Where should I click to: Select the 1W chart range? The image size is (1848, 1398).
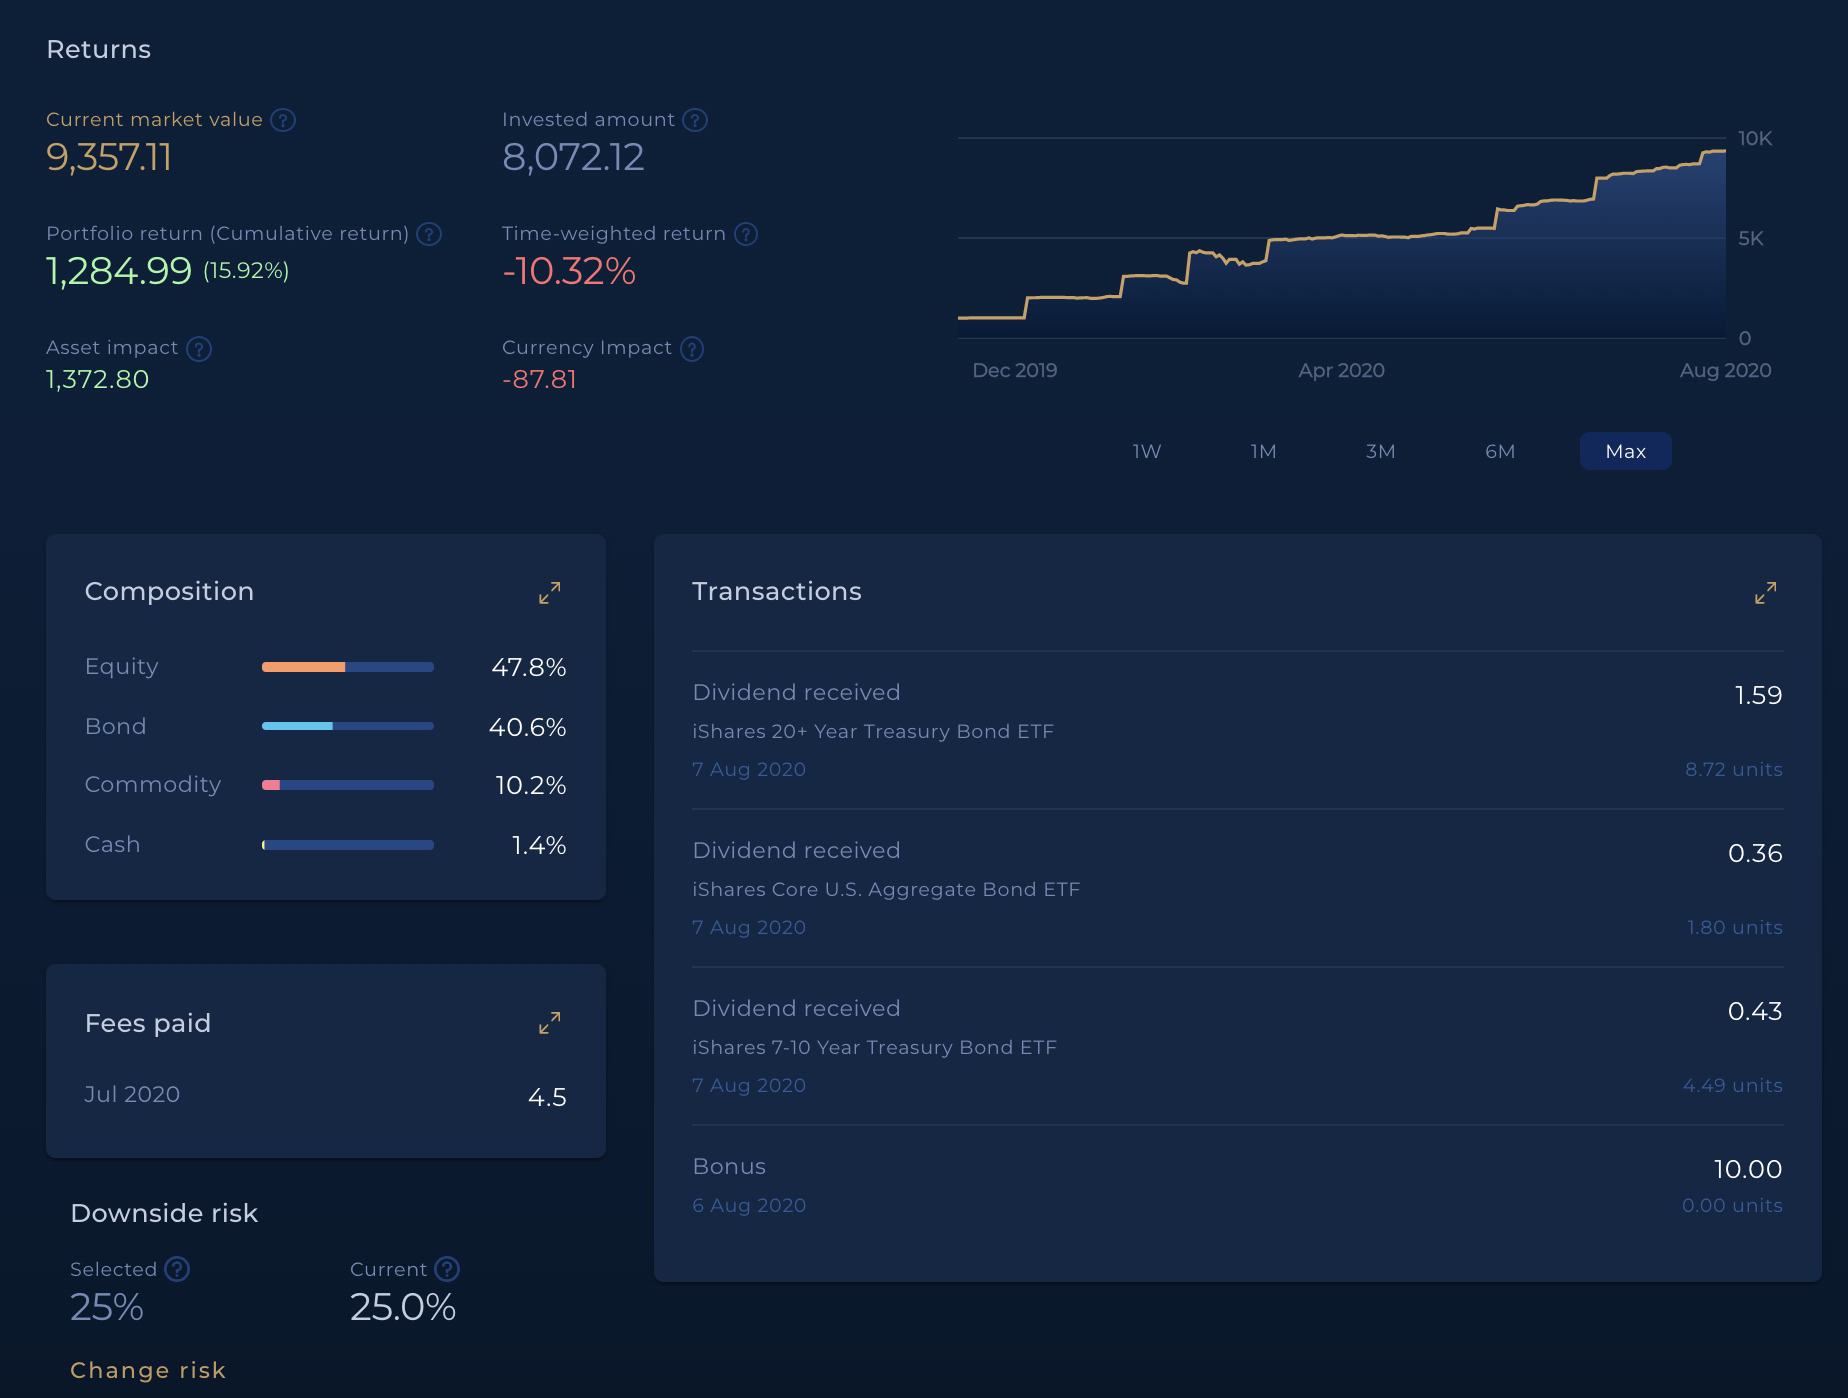point(1147,451)
